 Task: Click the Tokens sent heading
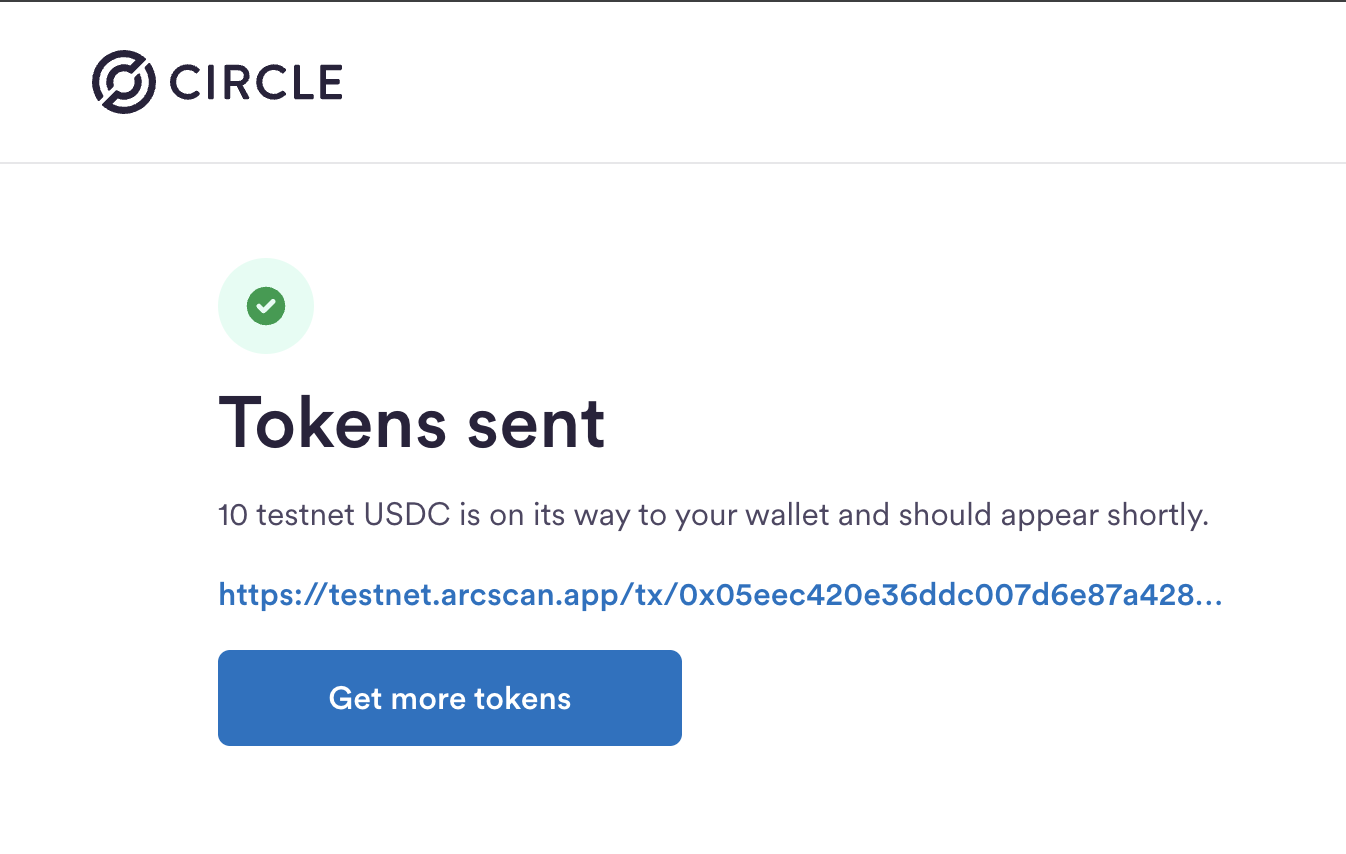[x=411, y=423]
